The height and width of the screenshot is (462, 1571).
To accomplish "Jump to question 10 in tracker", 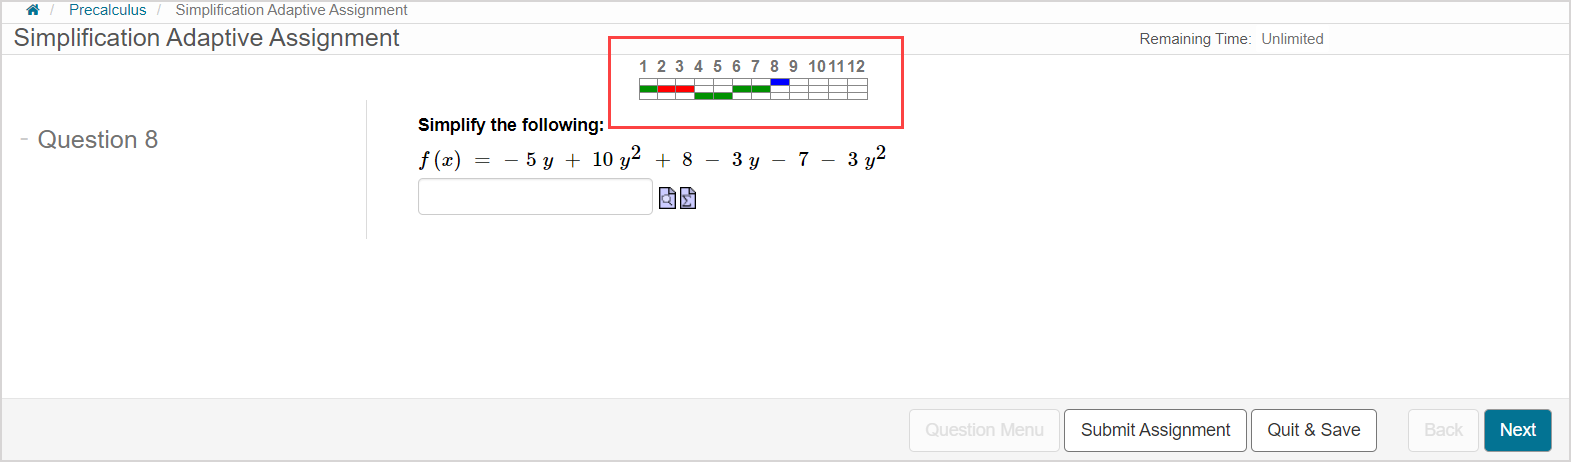I will (818, 89).
